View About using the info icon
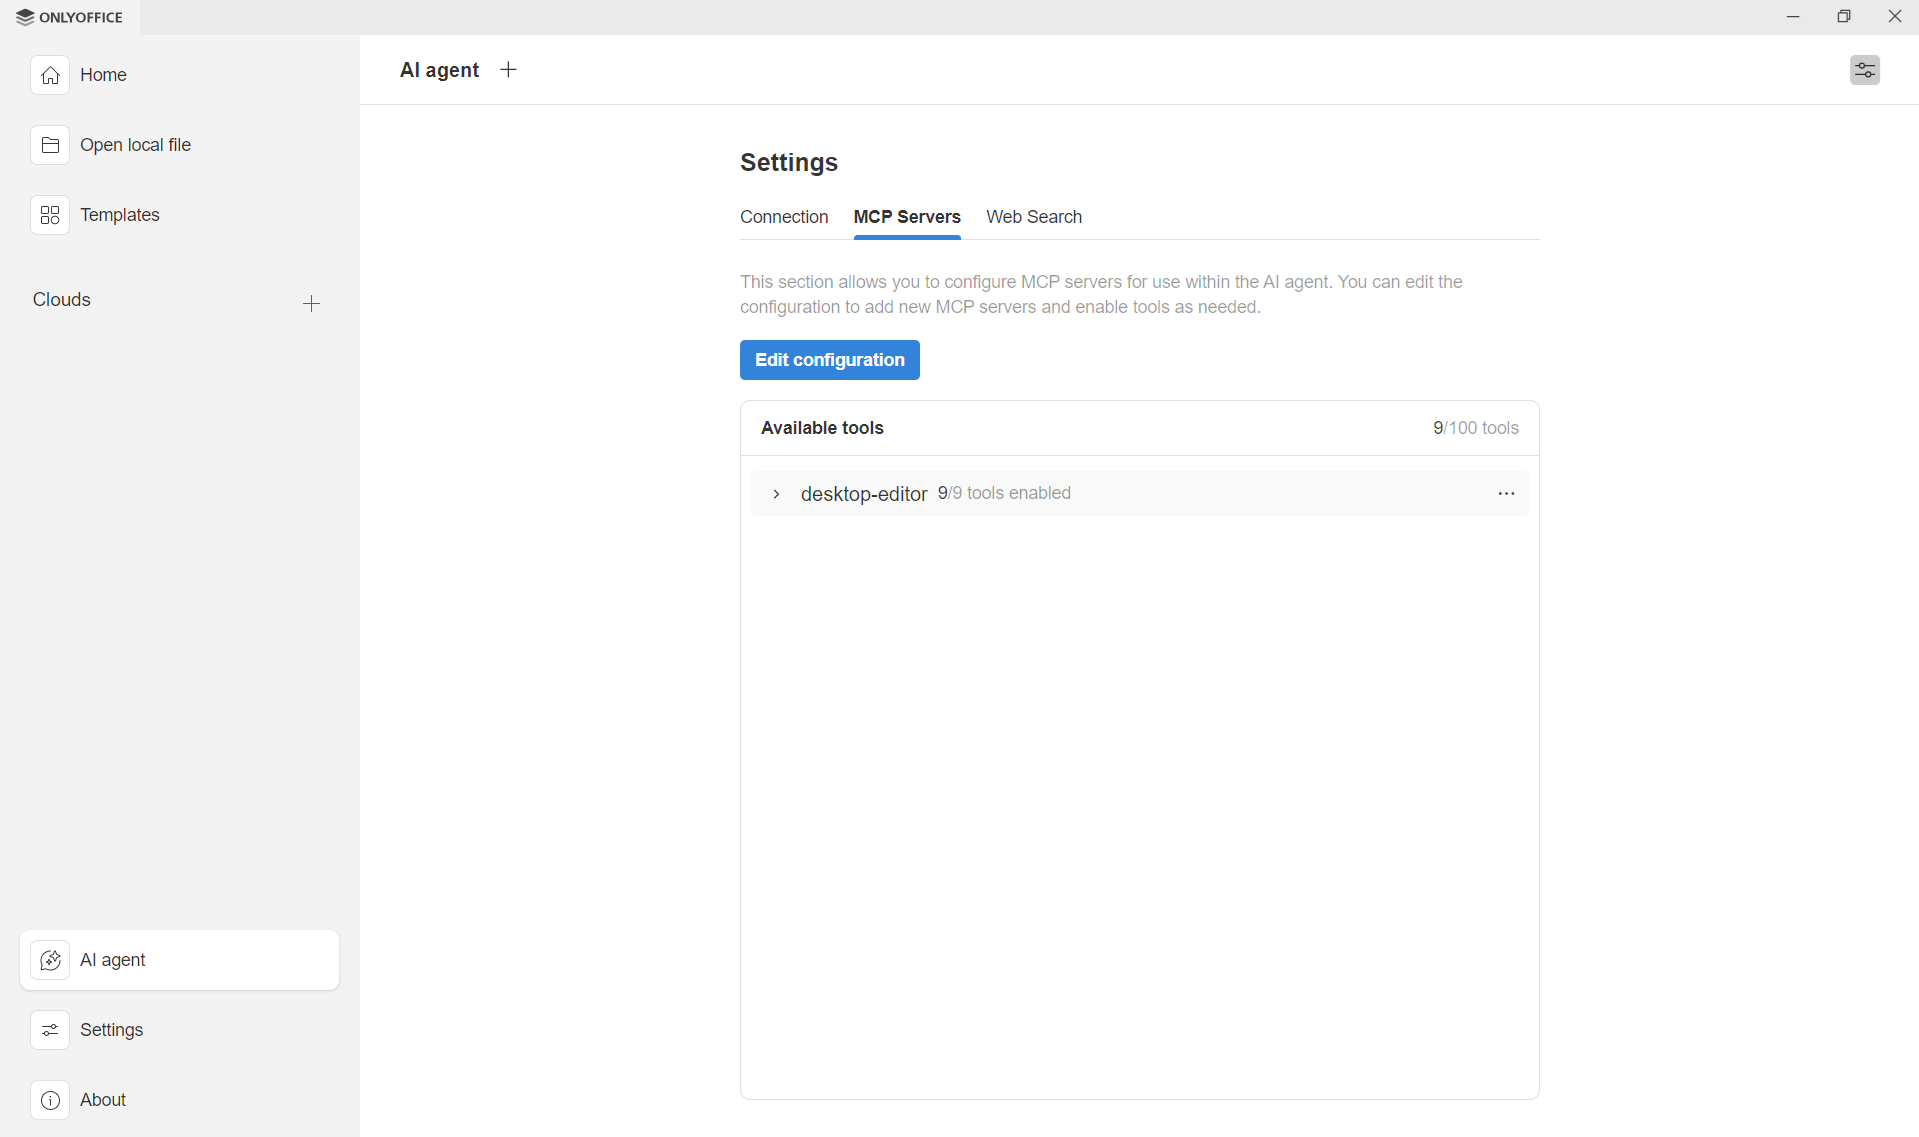The height and width of the screenshot is (1137, 1919). point(50,1100)
